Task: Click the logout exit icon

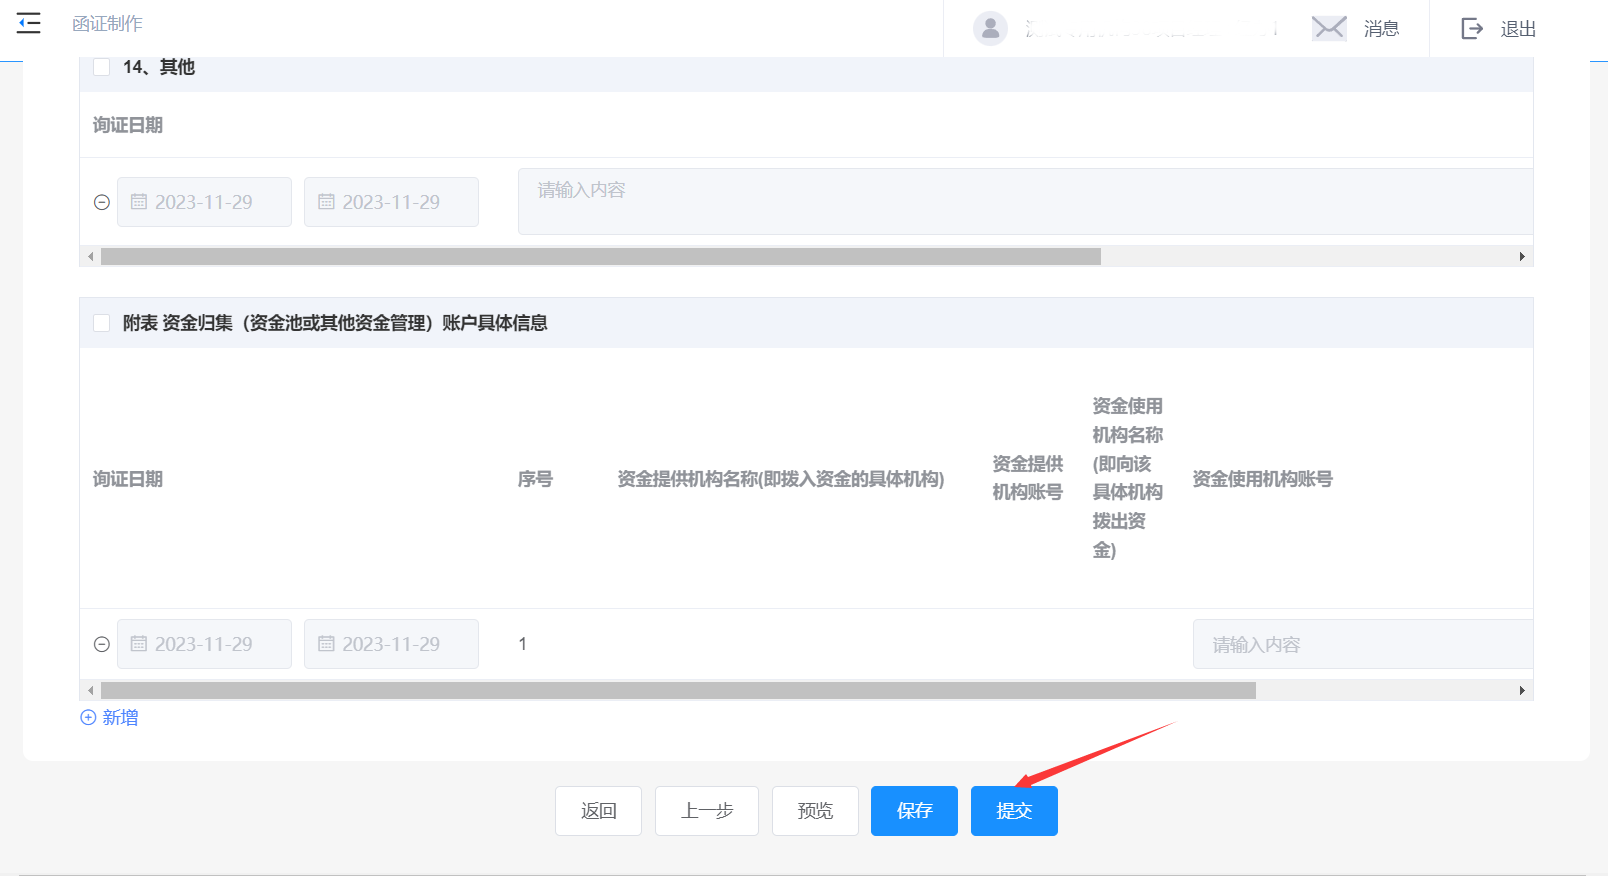Action: pyautogui.click(x=1472, y=28)
